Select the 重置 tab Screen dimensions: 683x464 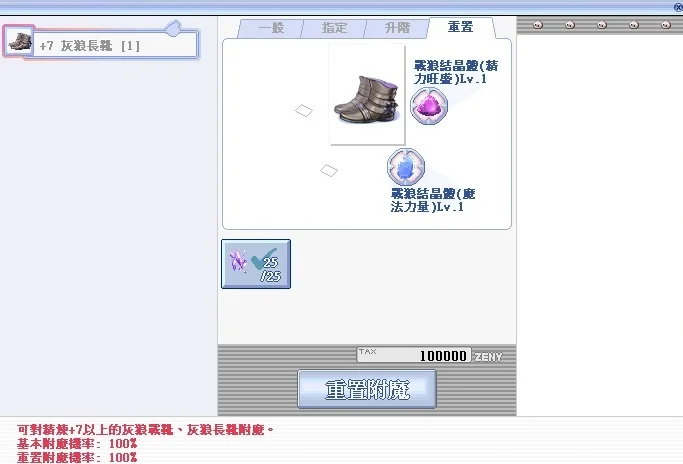[x=461, y=27]
